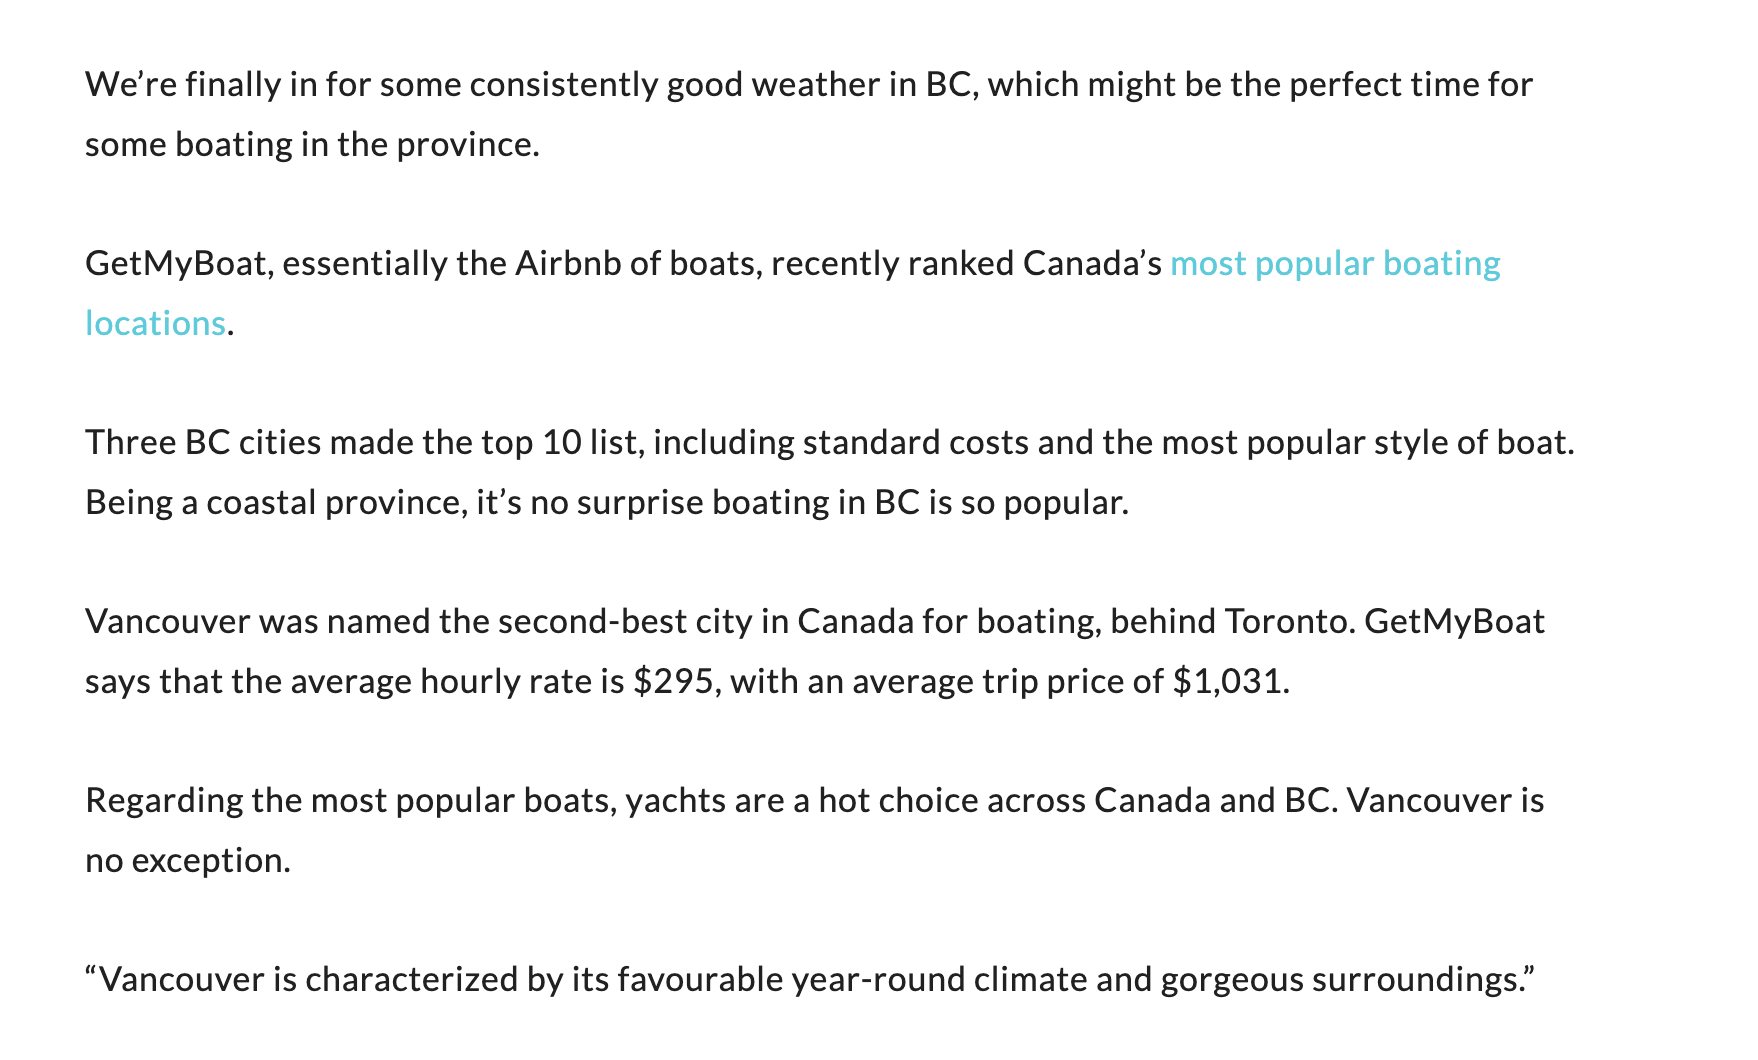Click the "some boating in the province." line
The height and width of the screenshot is (1060, 1758).
pos(312,145)
